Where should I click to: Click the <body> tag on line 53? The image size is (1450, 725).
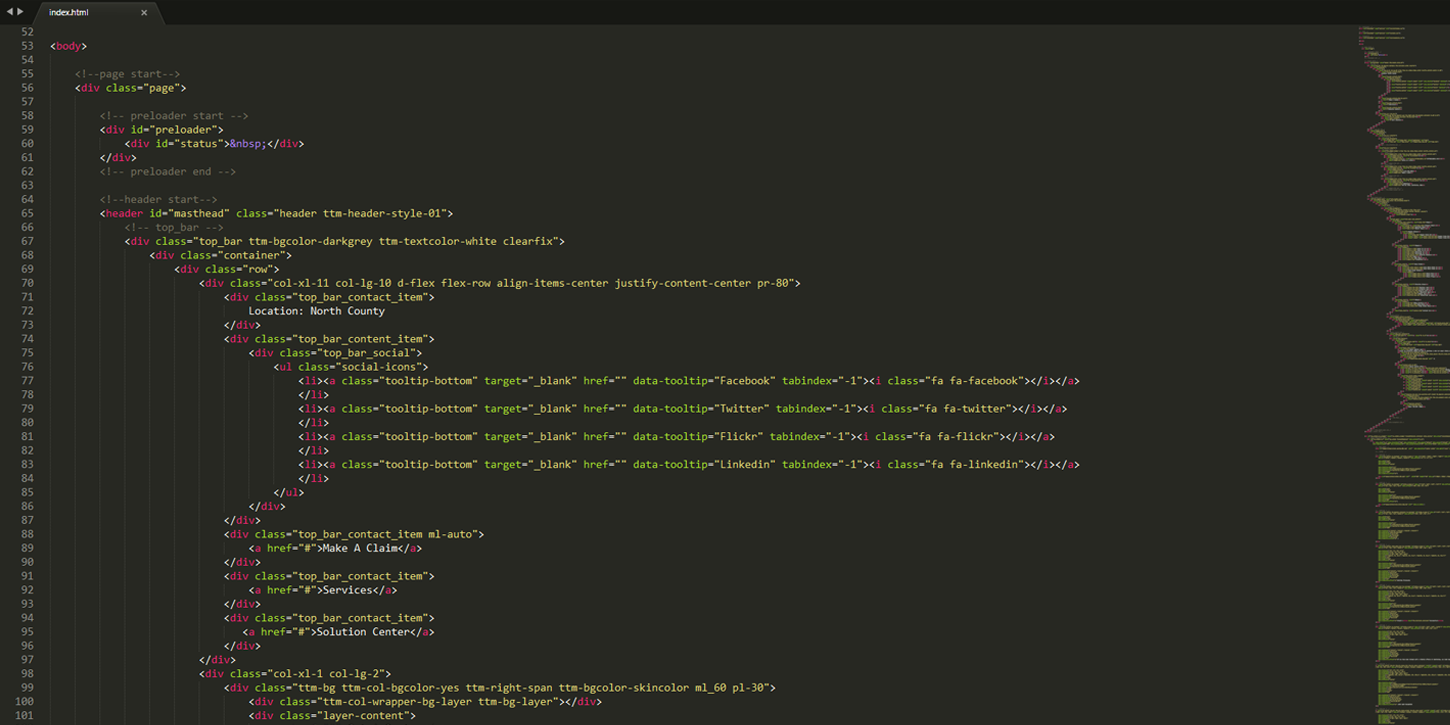click(68, 46)
